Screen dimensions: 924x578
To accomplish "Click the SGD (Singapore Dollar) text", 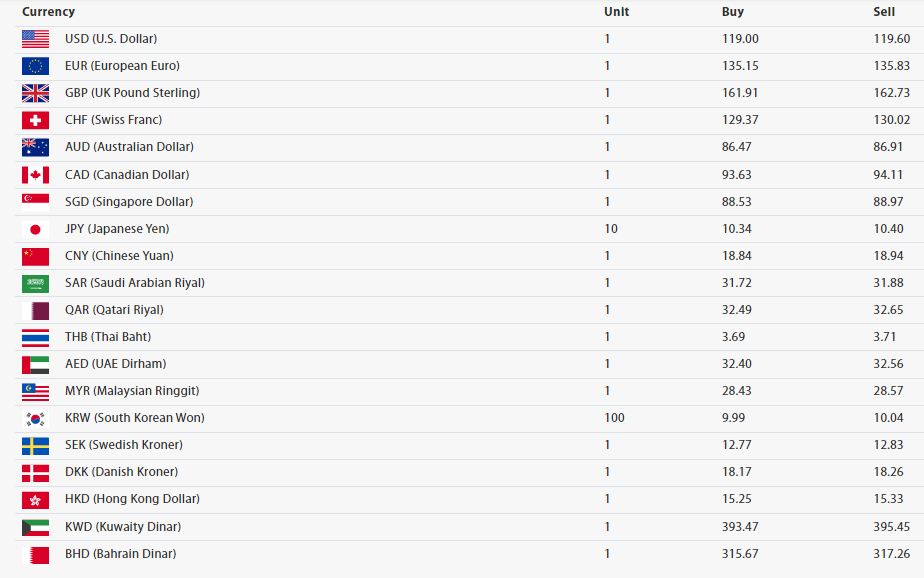I will coord(129,202).
